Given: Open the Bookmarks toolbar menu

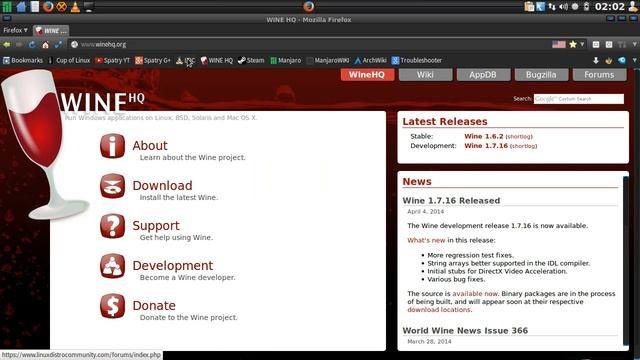Looking at the screenshot, I should pos(23,60).
